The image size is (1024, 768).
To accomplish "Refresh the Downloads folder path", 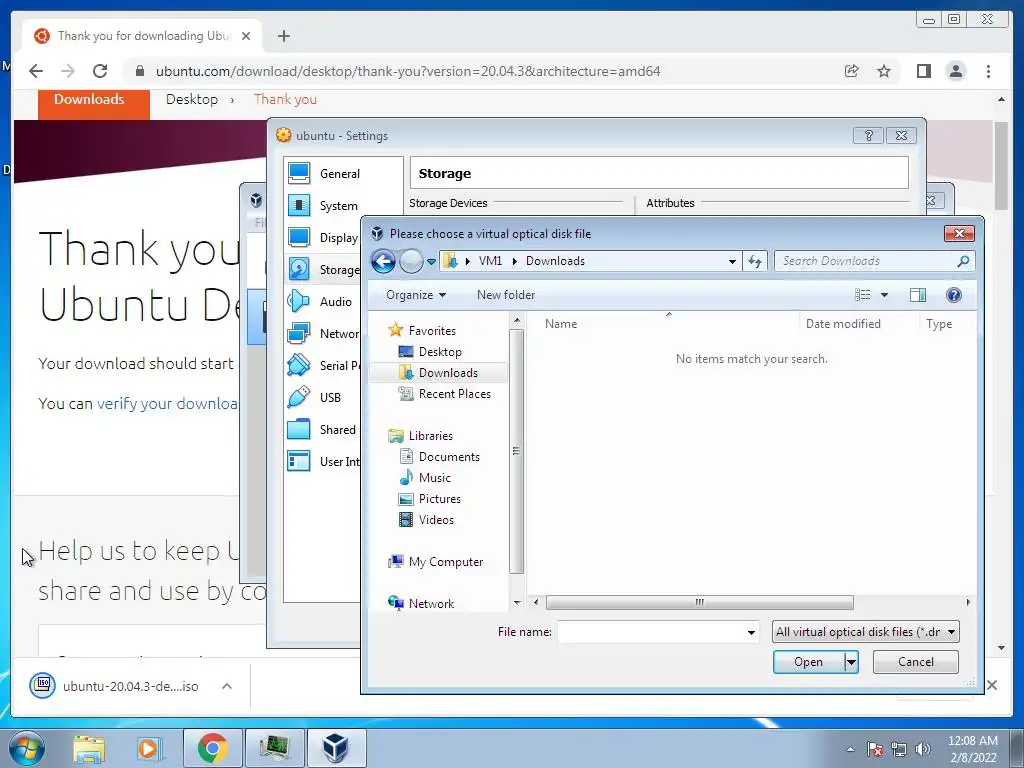I will (x=755, y=261).
